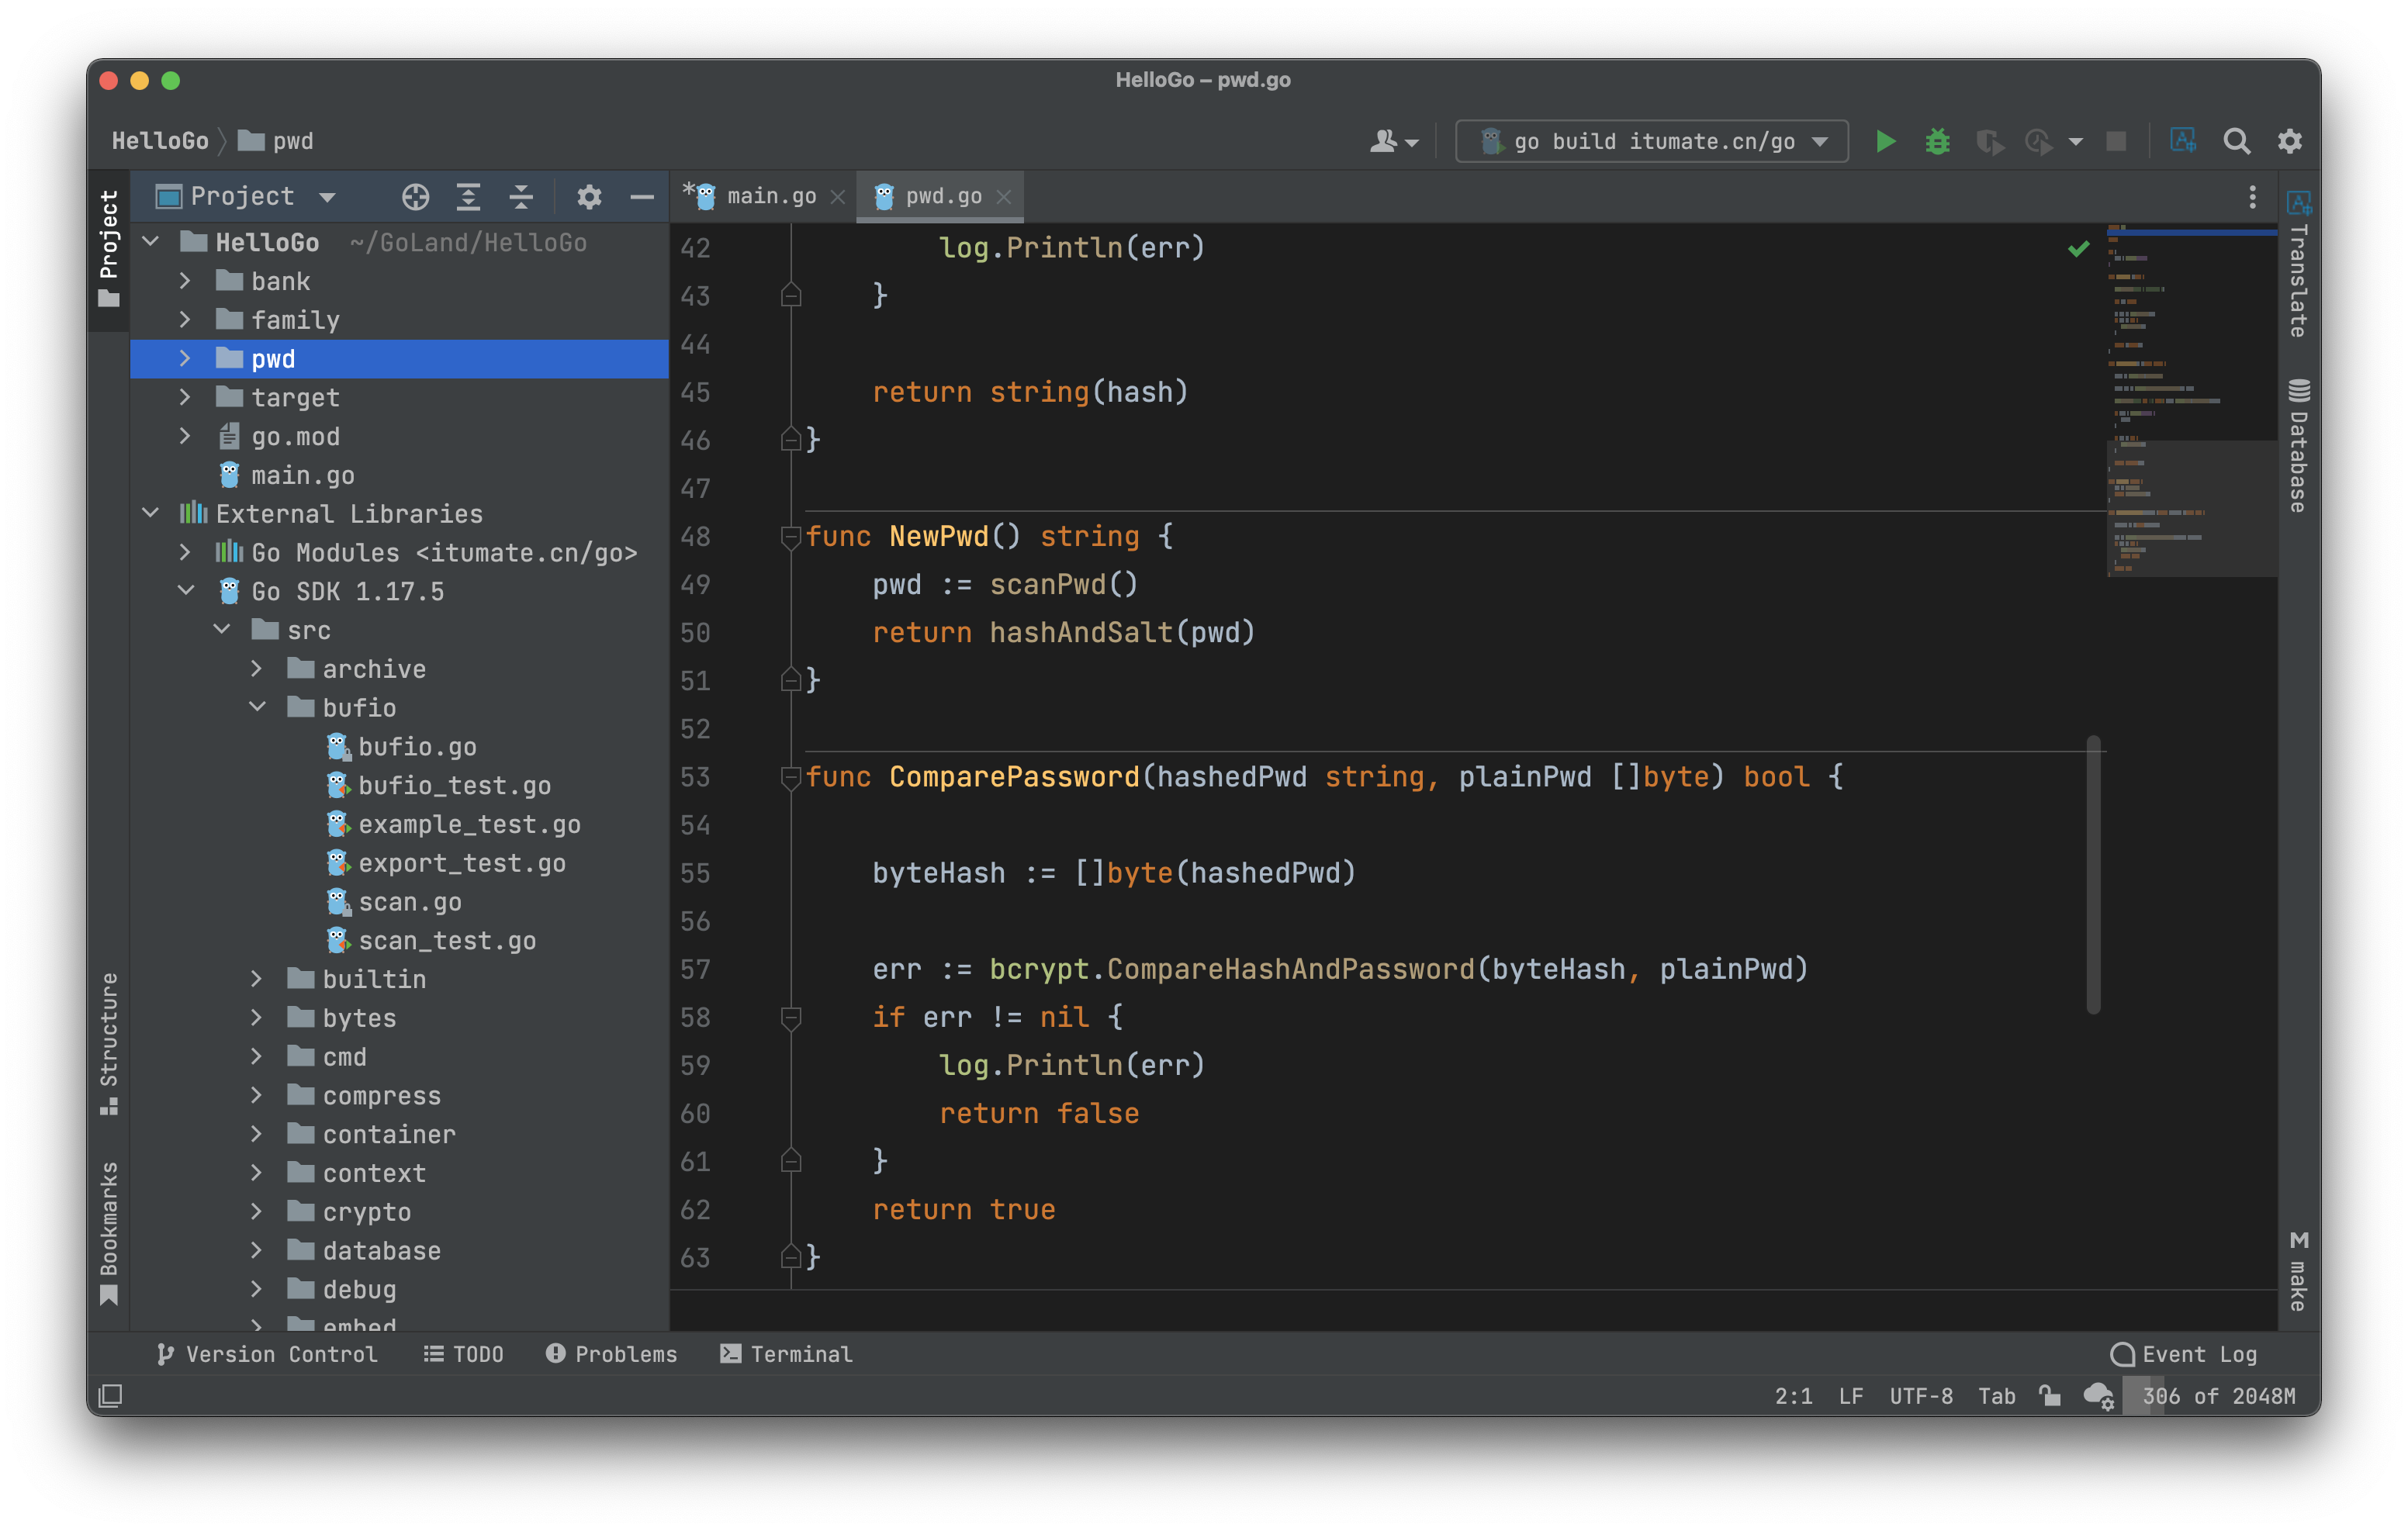Open editor tabs three-dot menu
Image resolution: width=2408 pixels, height=1531 pixels.
point(2252,197)
